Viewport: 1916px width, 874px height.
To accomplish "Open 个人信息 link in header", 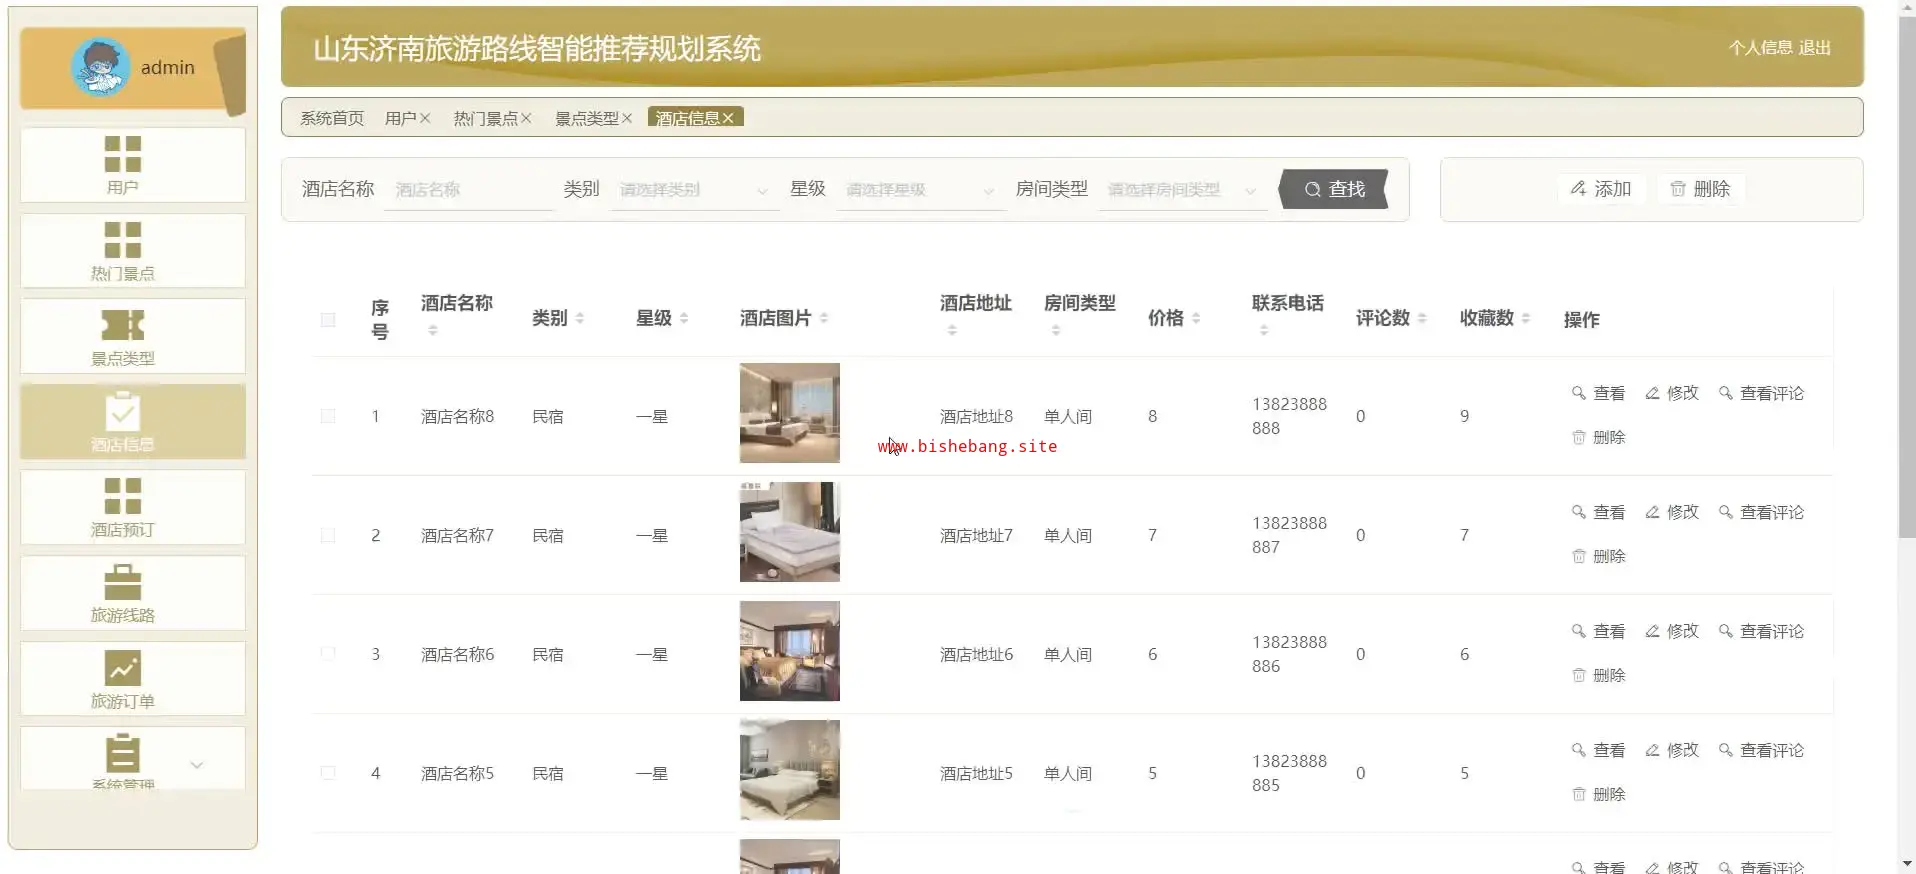I will pos(1760,47).
